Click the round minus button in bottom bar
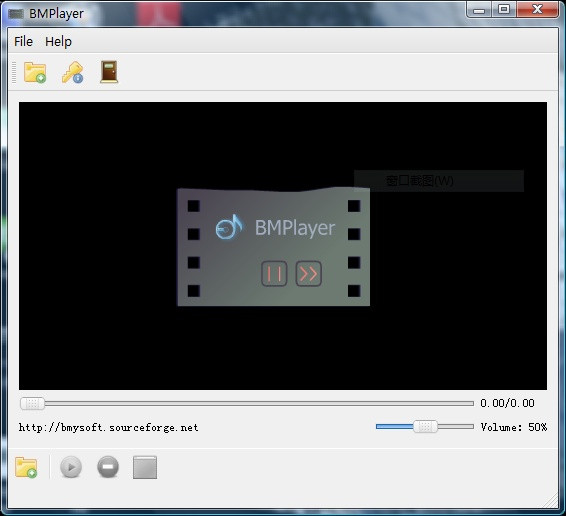 108,467
